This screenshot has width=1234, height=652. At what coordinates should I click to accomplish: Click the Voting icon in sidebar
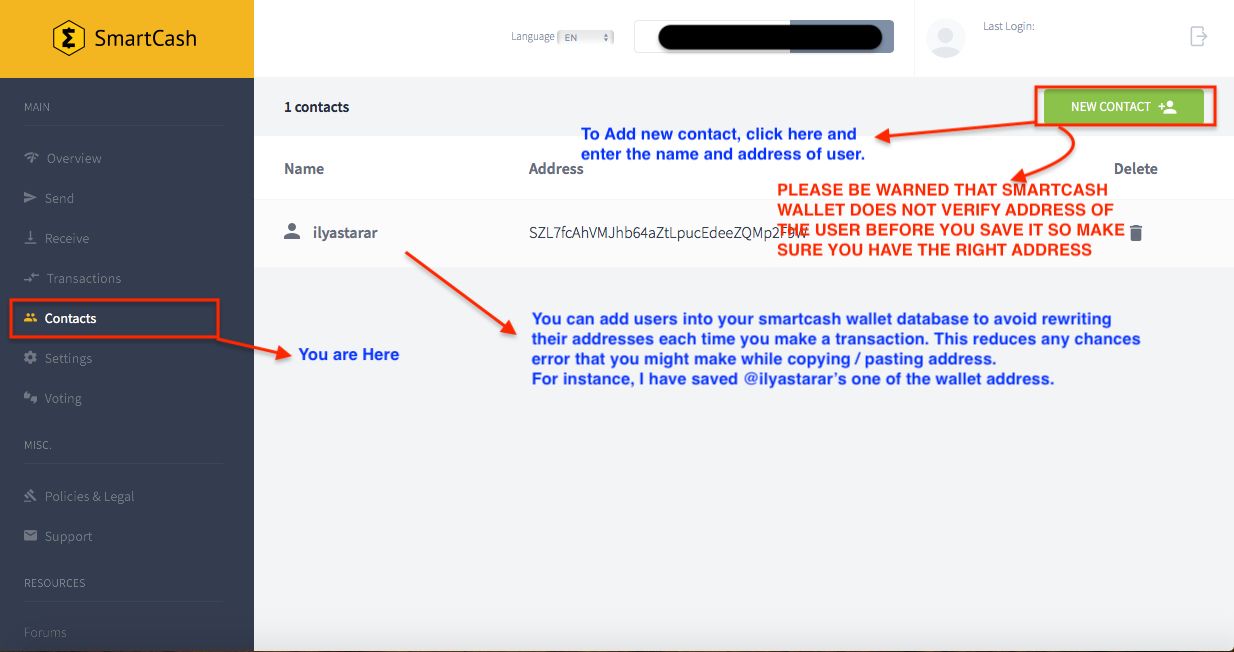pyautogui.click(x=30, y=398)
